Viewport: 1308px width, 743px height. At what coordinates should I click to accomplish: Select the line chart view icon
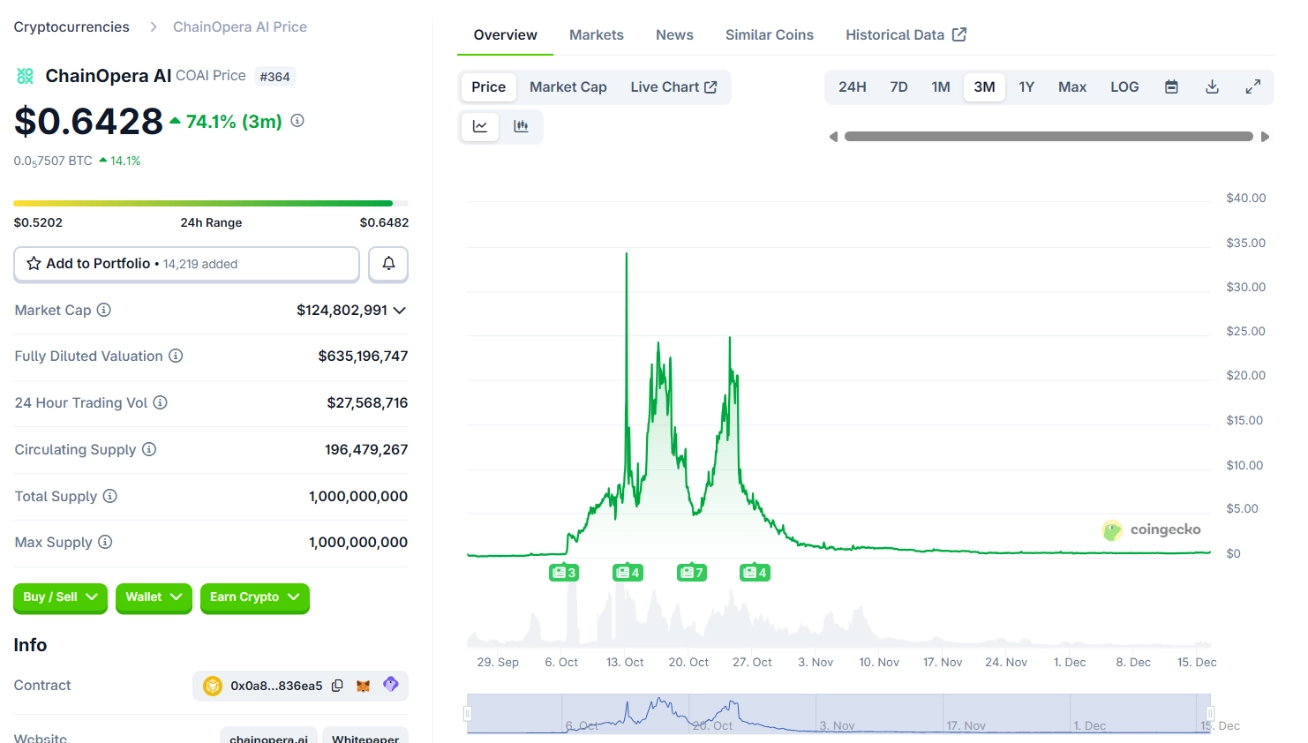(x=480, y=126)
